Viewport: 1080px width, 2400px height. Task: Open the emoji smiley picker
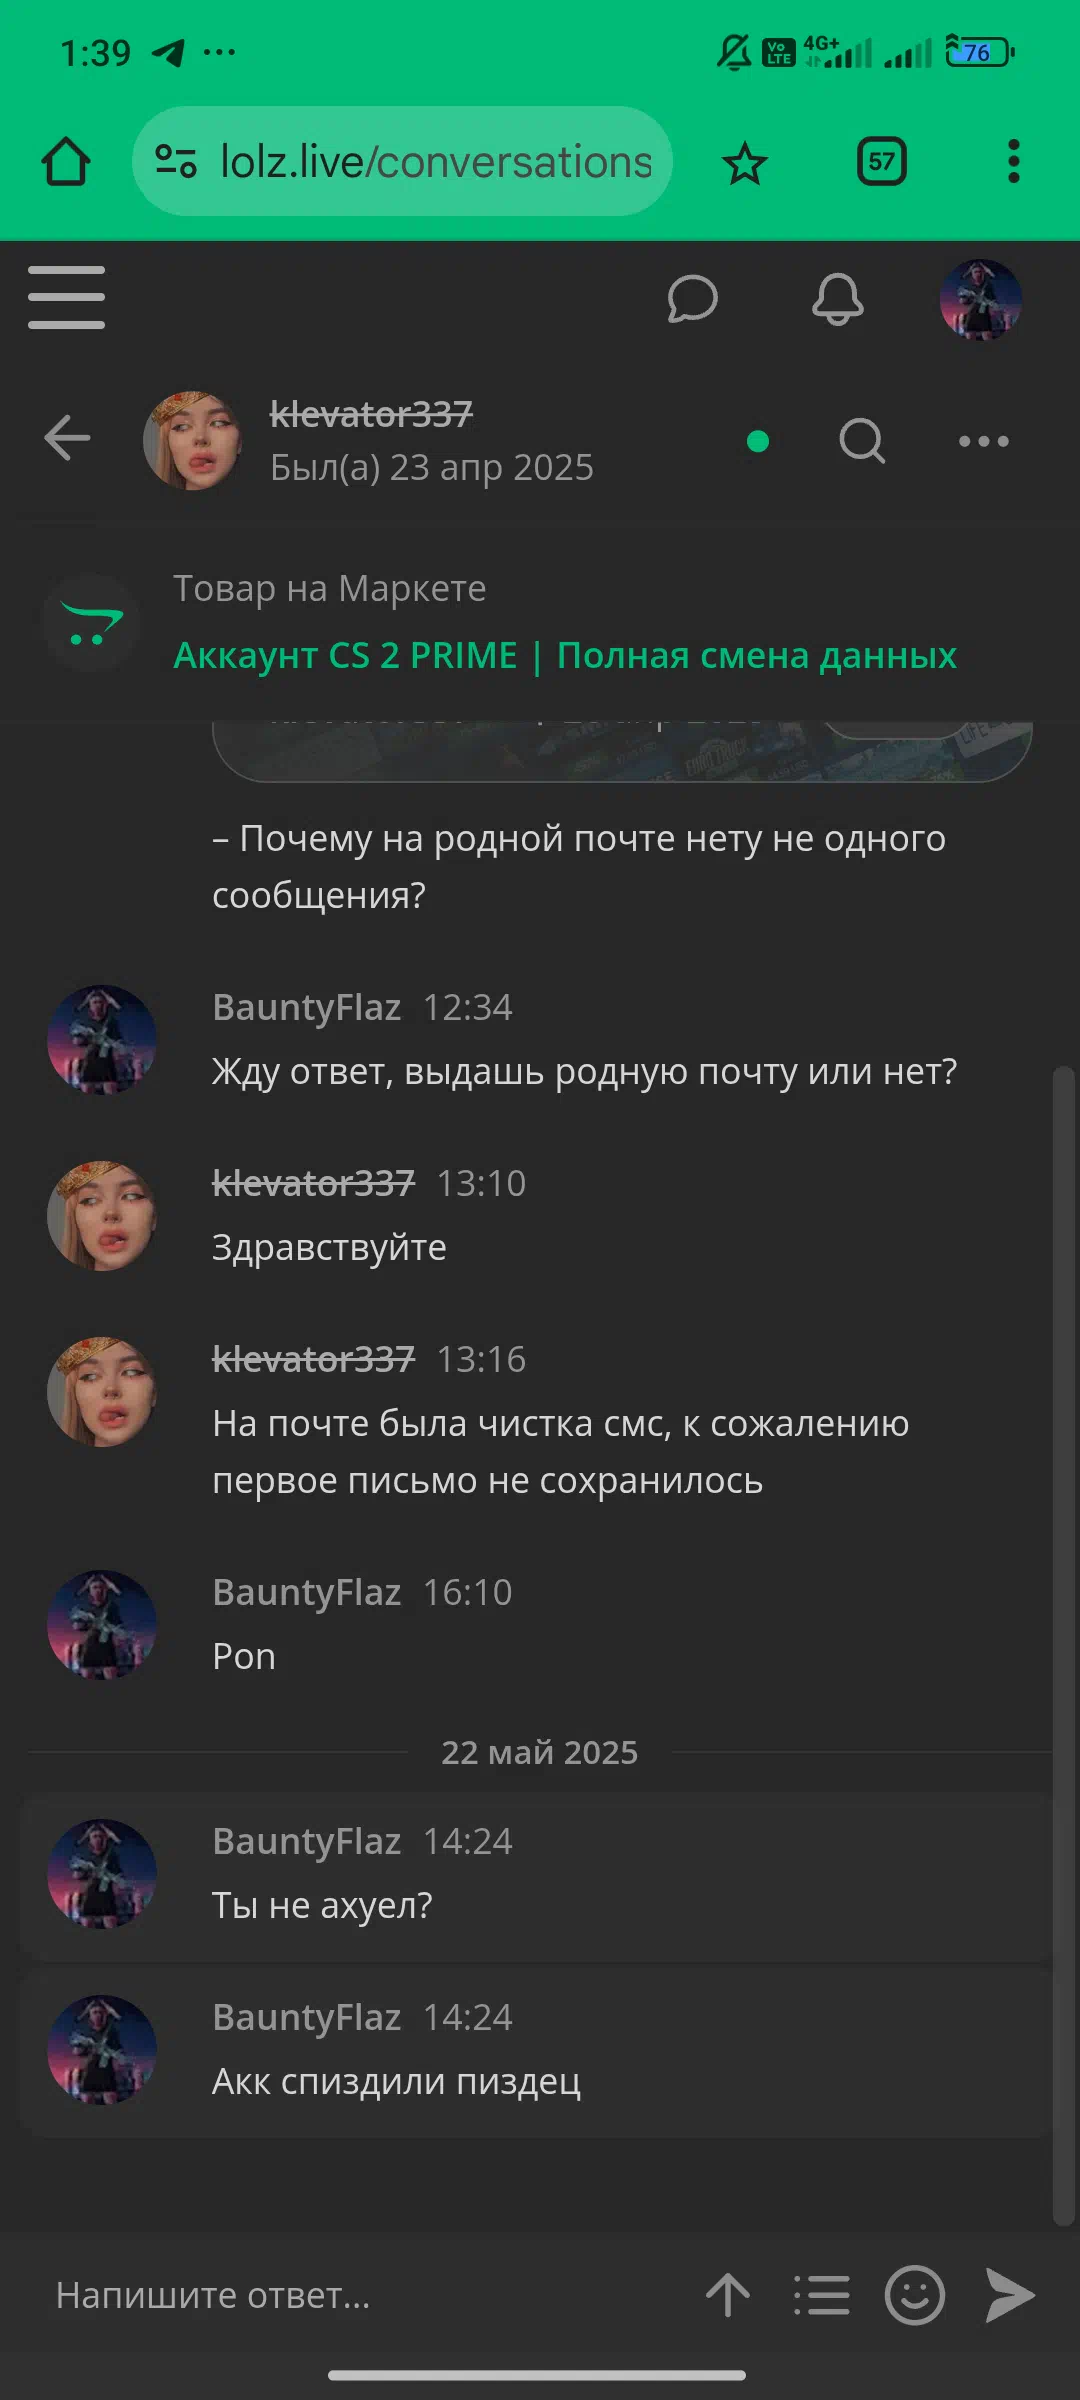click(x=914, y=2295)
